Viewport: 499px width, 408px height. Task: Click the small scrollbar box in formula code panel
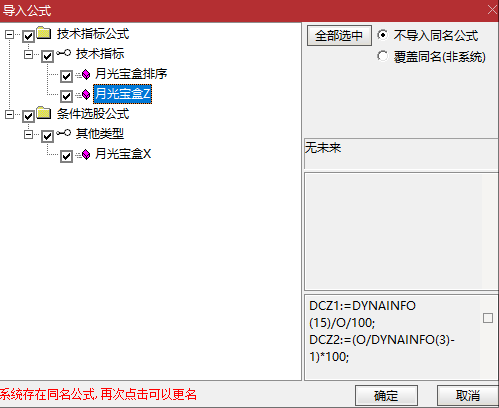pyautogui.click(x=488, y=318)
